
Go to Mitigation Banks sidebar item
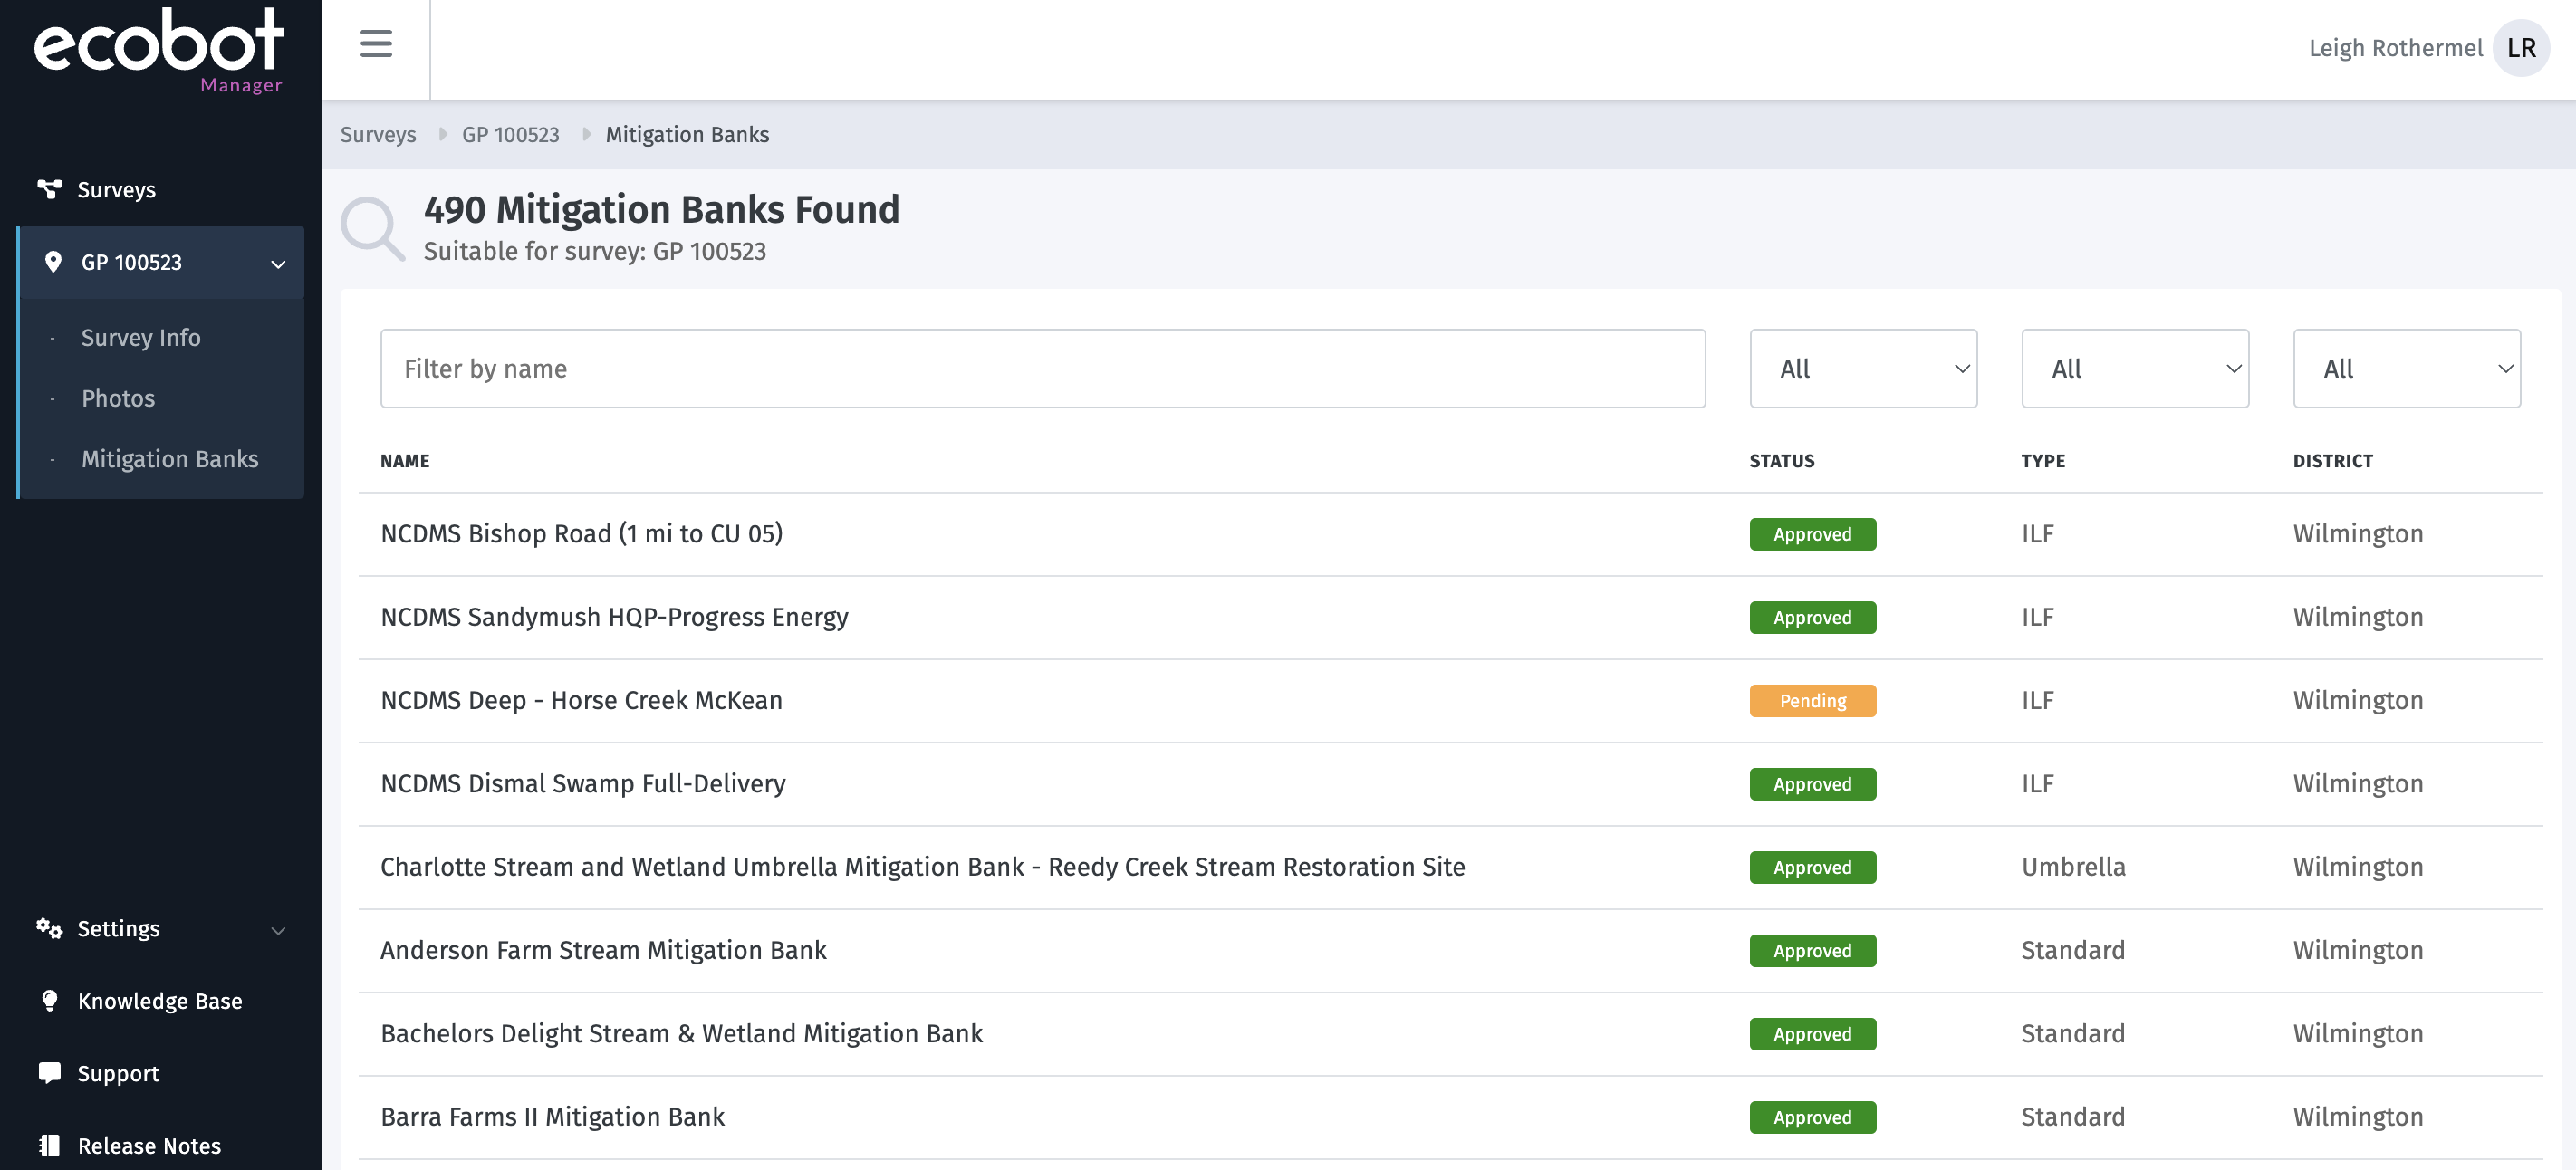(x=169, y=459)
